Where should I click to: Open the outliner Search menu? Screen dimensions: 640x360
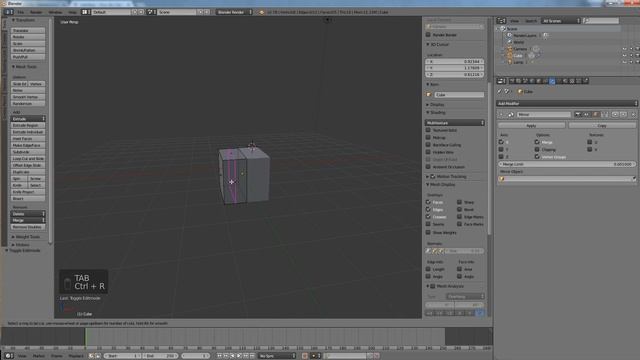tap(531, 21)
